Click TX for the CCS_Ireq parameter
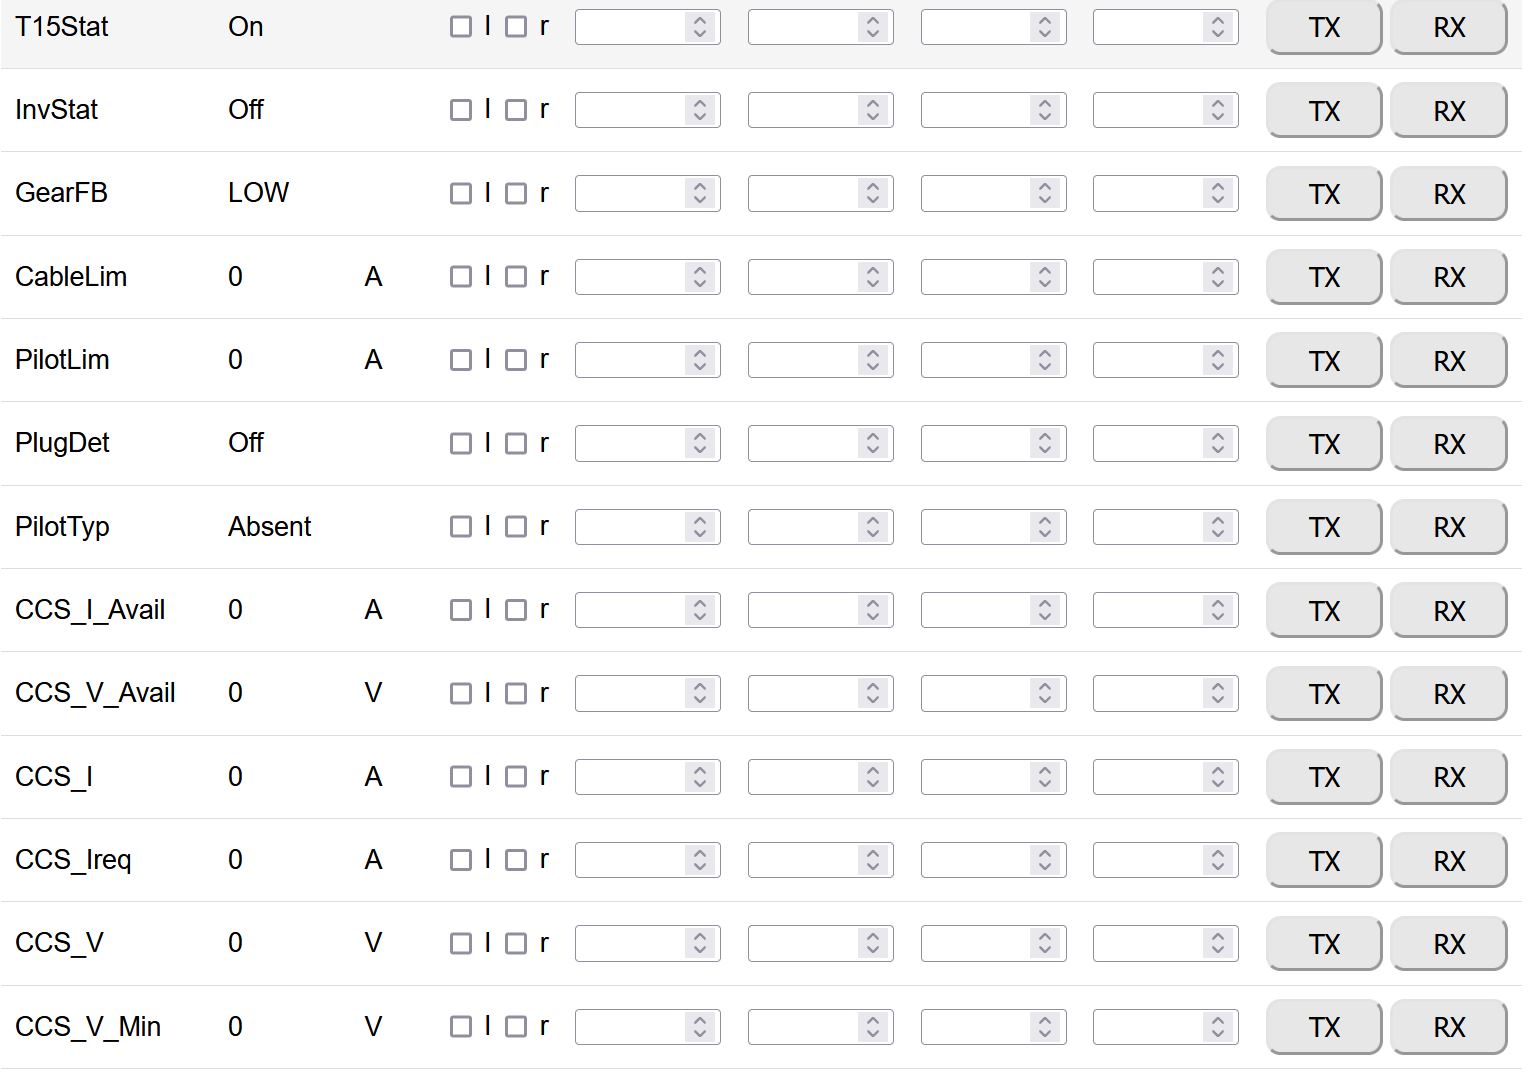Viewport: 1539px width, 1081px height. pos(1323,861)
